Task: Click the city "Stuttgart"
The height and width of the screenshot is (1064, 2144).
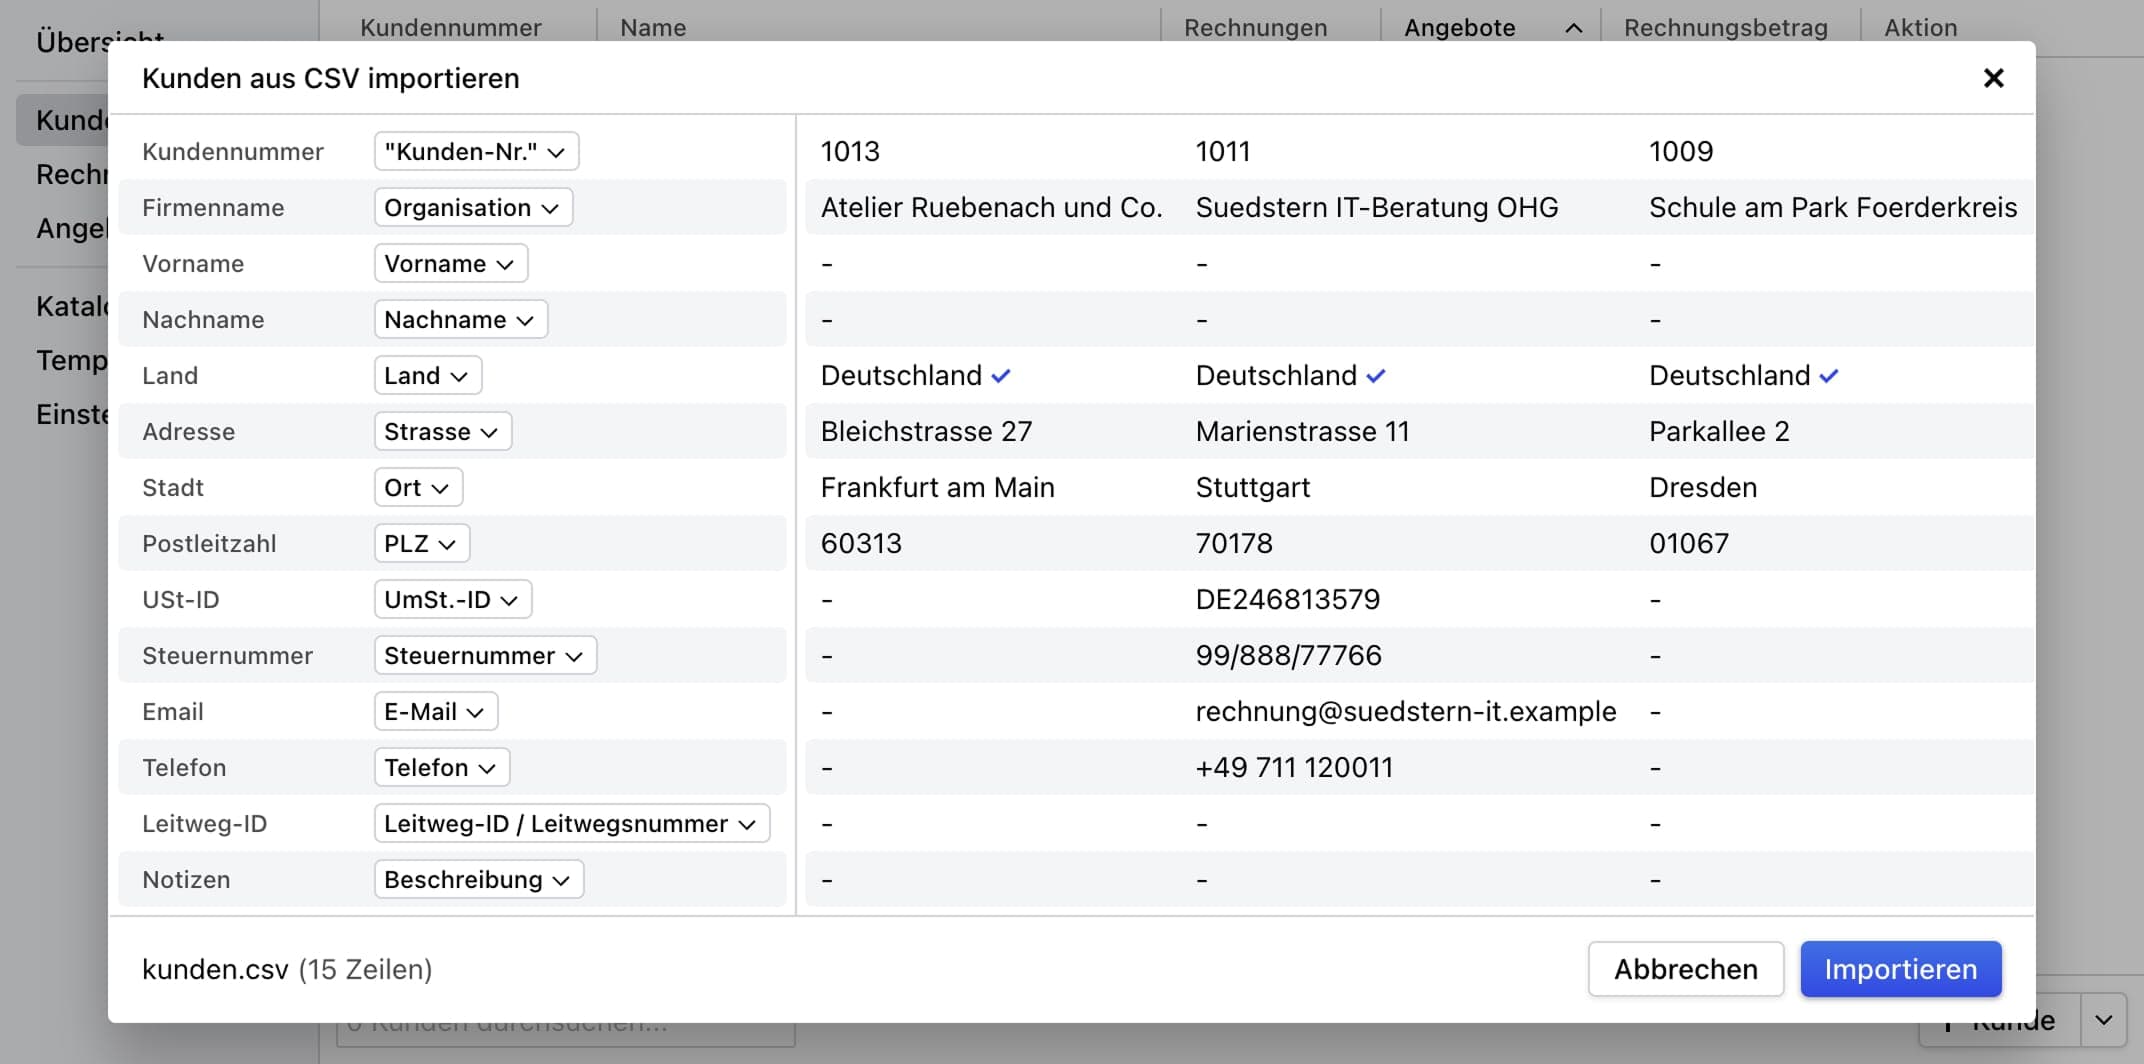Action: [x=1252, y=487]
